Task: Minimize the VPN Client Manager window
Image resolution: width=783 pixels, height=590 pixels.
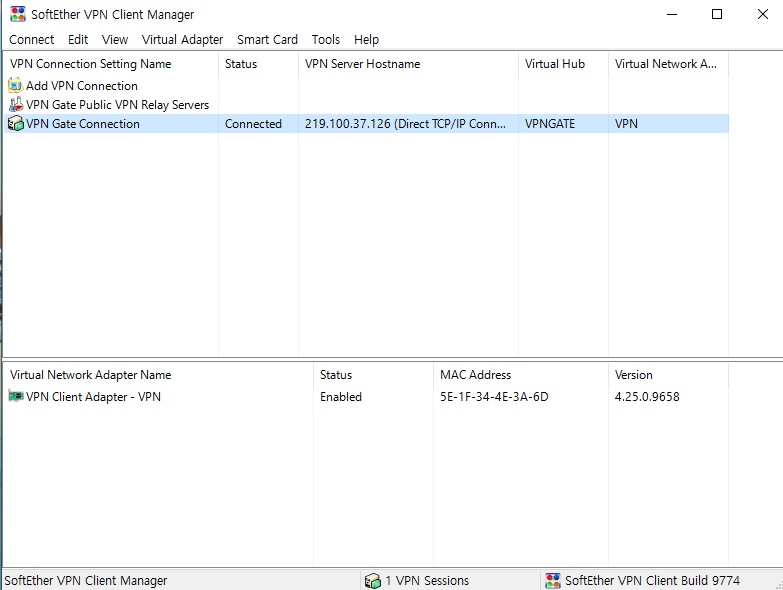Action: coord(672,14)
